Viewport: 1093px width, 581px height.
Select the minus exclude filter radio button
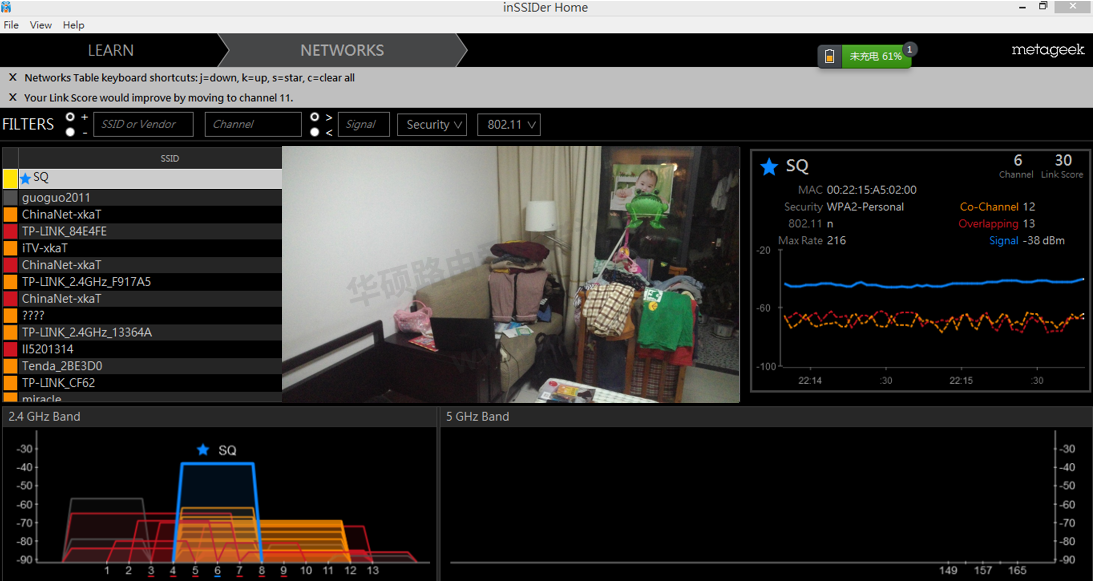70,132
